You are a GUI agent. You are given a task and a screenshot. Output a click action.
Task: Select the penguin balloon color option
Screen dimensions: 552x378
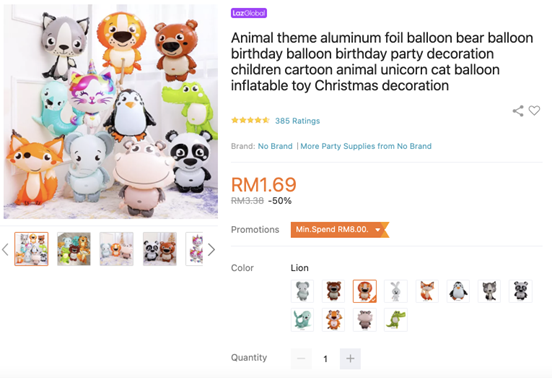pyautogui.click(x=458, y=291)
